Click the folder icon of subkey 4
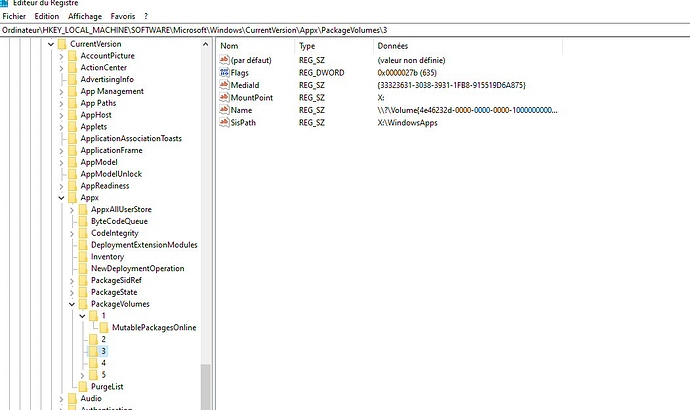This screenshot has width=690, height=410. pos(93,363)
